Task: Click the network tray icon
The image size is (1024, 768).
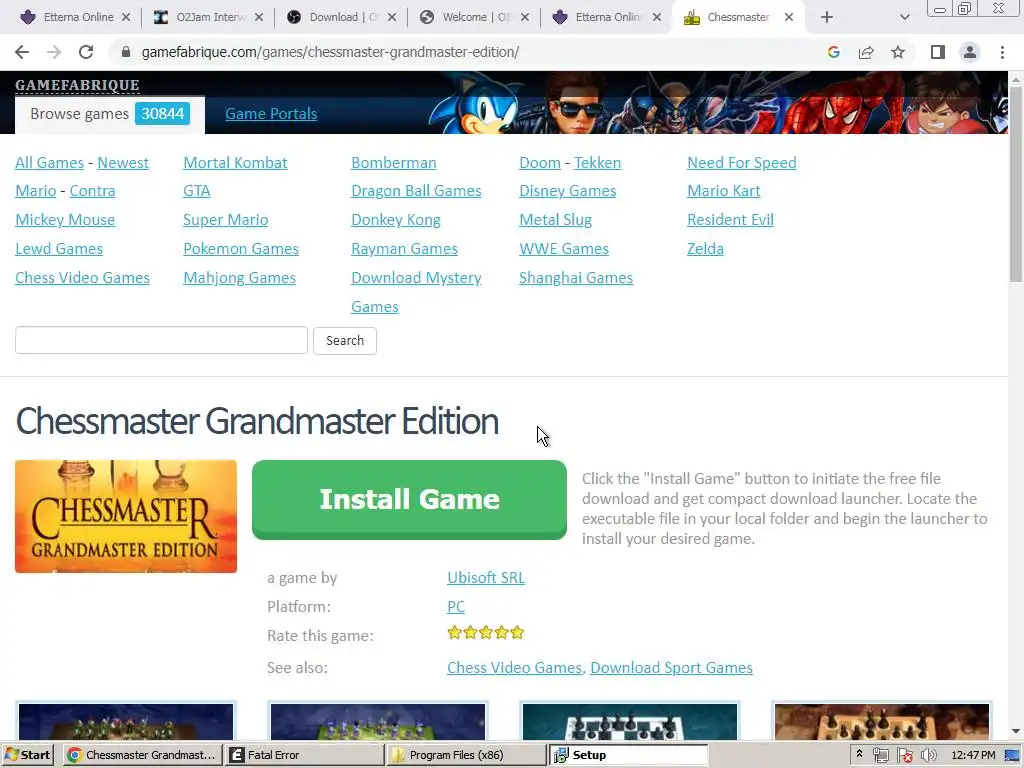Action: pos(880,756)
